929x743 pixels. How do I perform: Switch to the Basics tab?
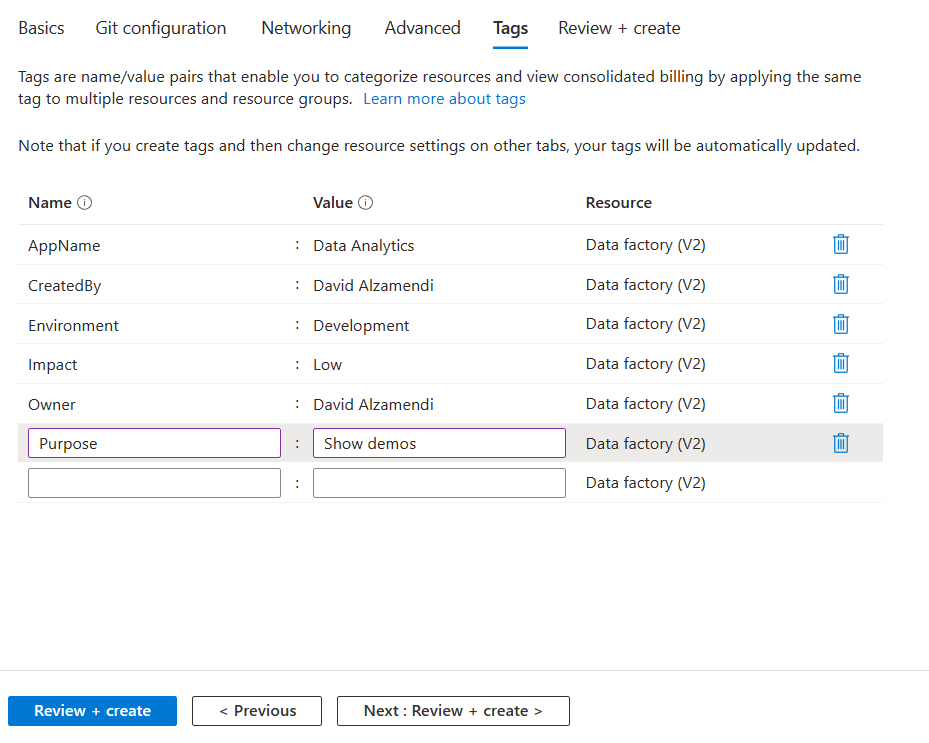pyautogui.click(x=41, y=28)
